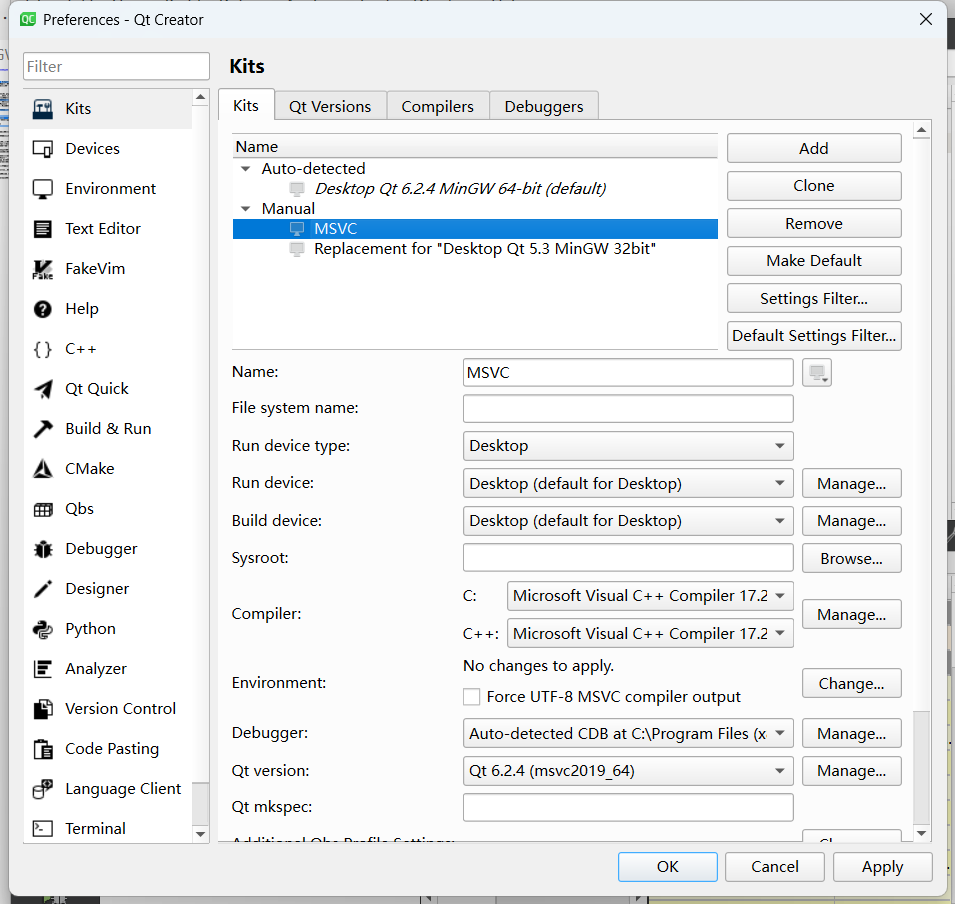Select the Qt Quick paper-plane icon
The image size is (955, 904).
coord(43,389)
